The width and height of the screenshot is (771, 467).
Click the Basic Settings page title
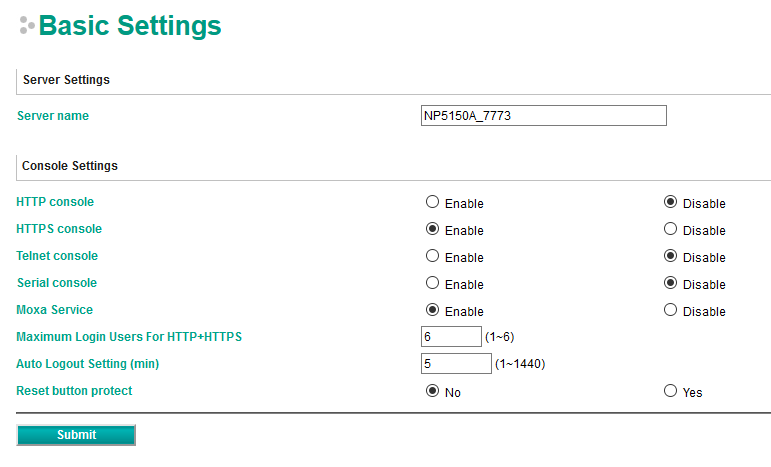[x=130, y=26]
